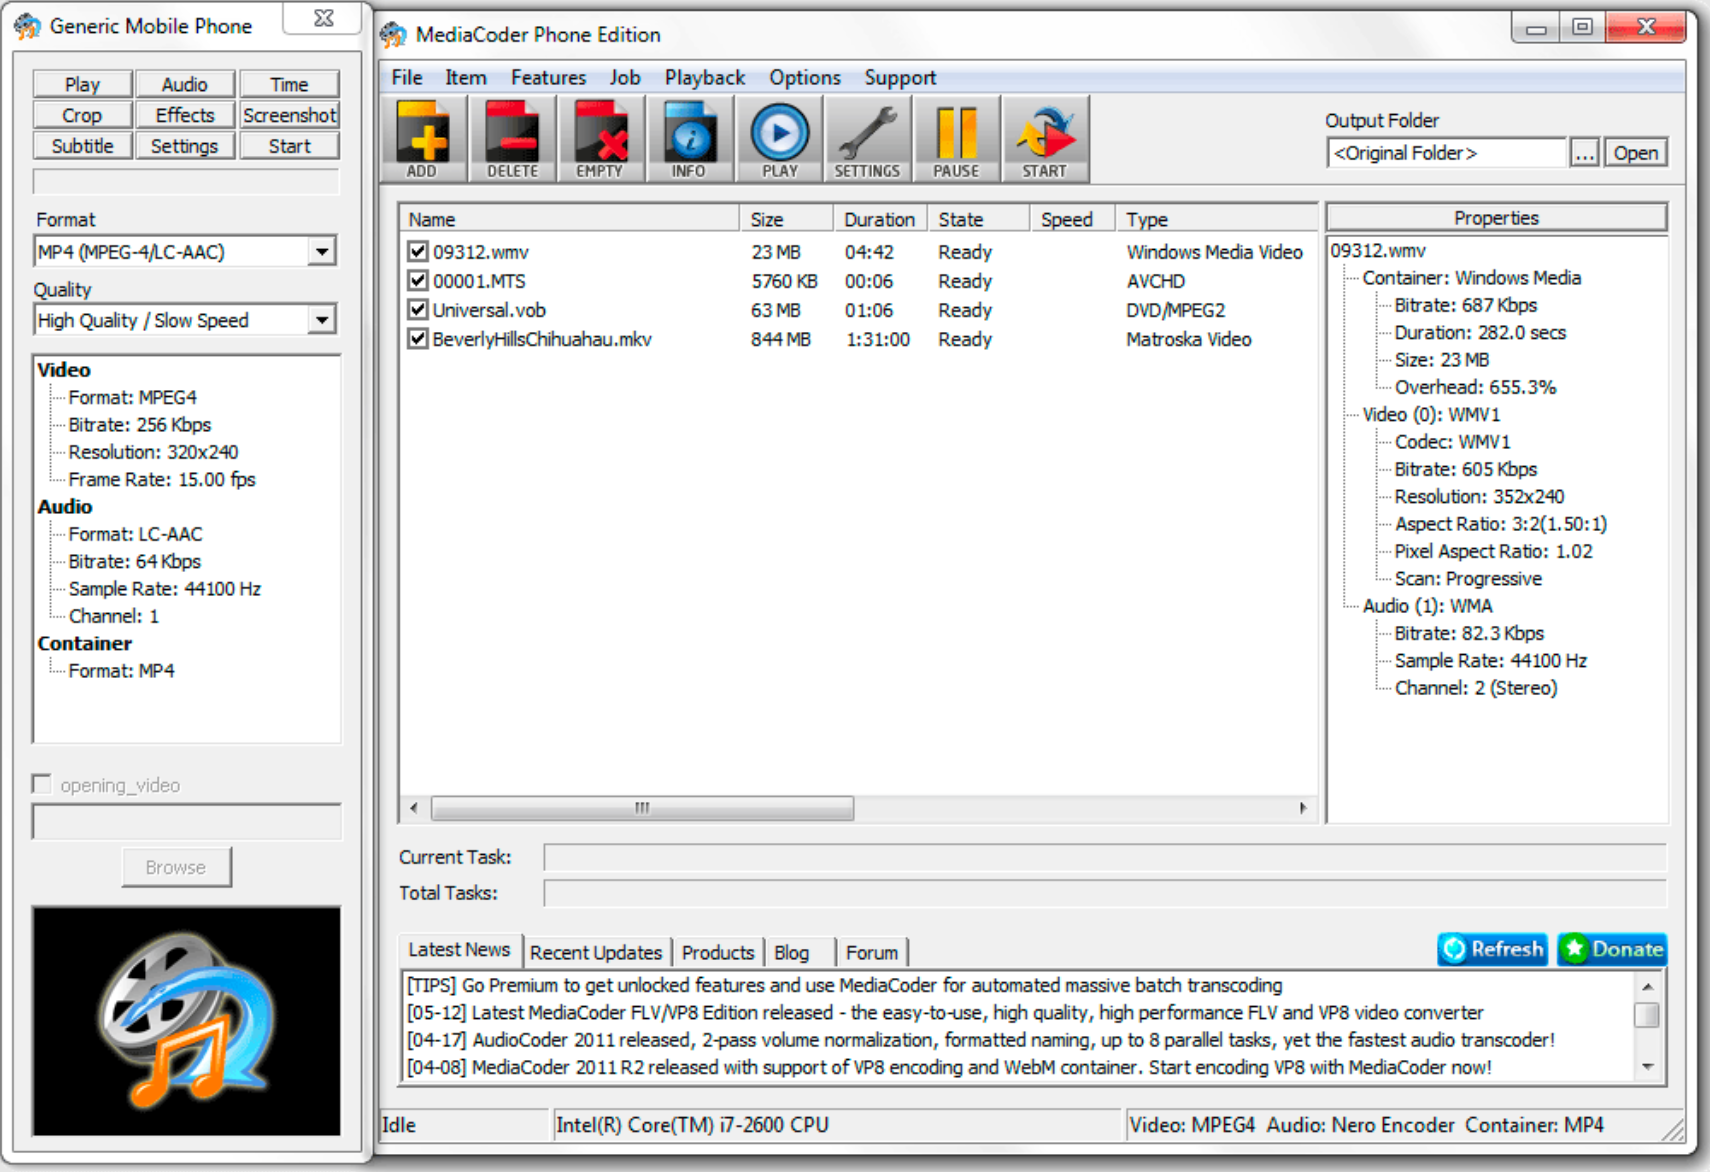Click the Donate button
Image resolution: width=1710 pixels, height=1172 pixels.
[1612, 949]
